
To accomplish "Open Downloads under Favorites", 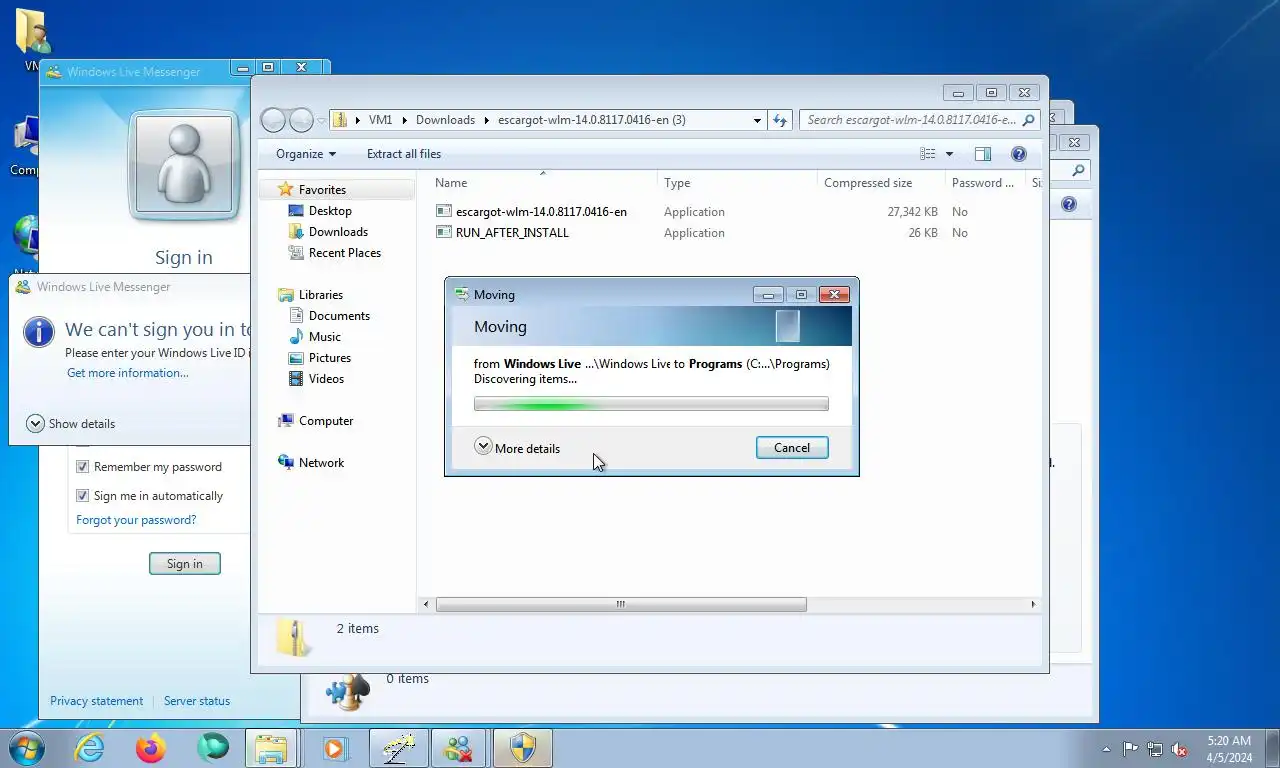I will (x=338, y=232).
